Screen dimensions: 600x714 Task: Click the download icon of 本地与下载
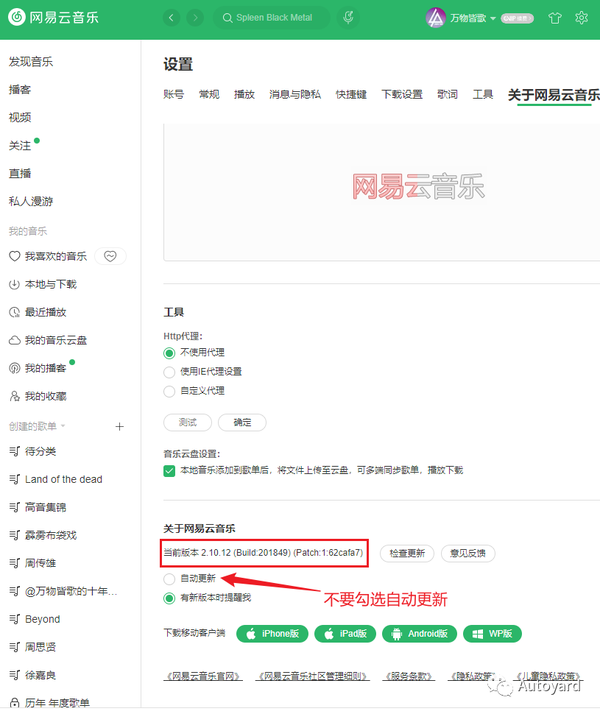pyautogui.click(x=15, y=285)
